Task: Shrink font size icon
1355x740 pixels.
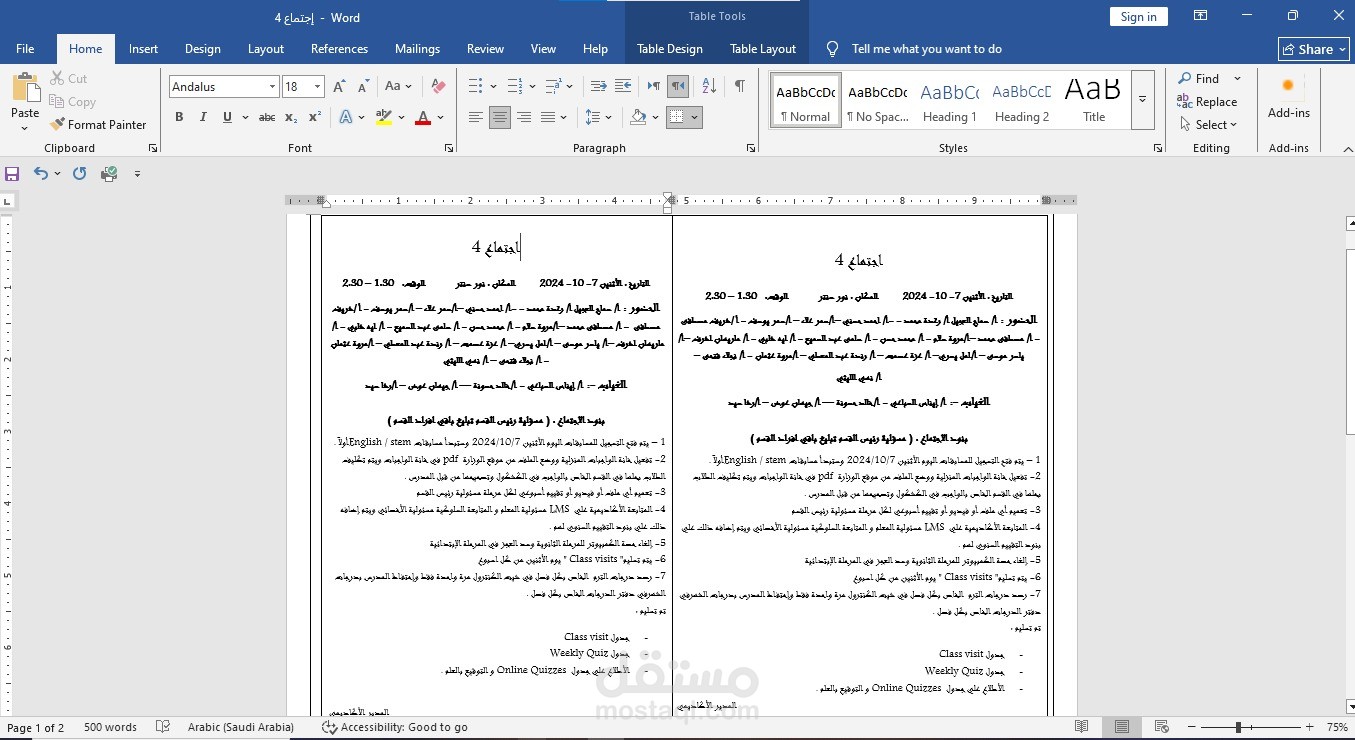Action: [x=363, y=87]
